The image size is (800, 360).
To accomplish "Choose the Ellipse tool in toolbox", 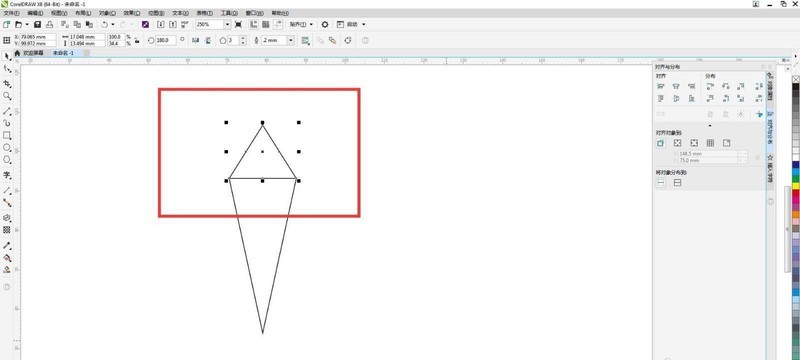I will coord(7,147).
